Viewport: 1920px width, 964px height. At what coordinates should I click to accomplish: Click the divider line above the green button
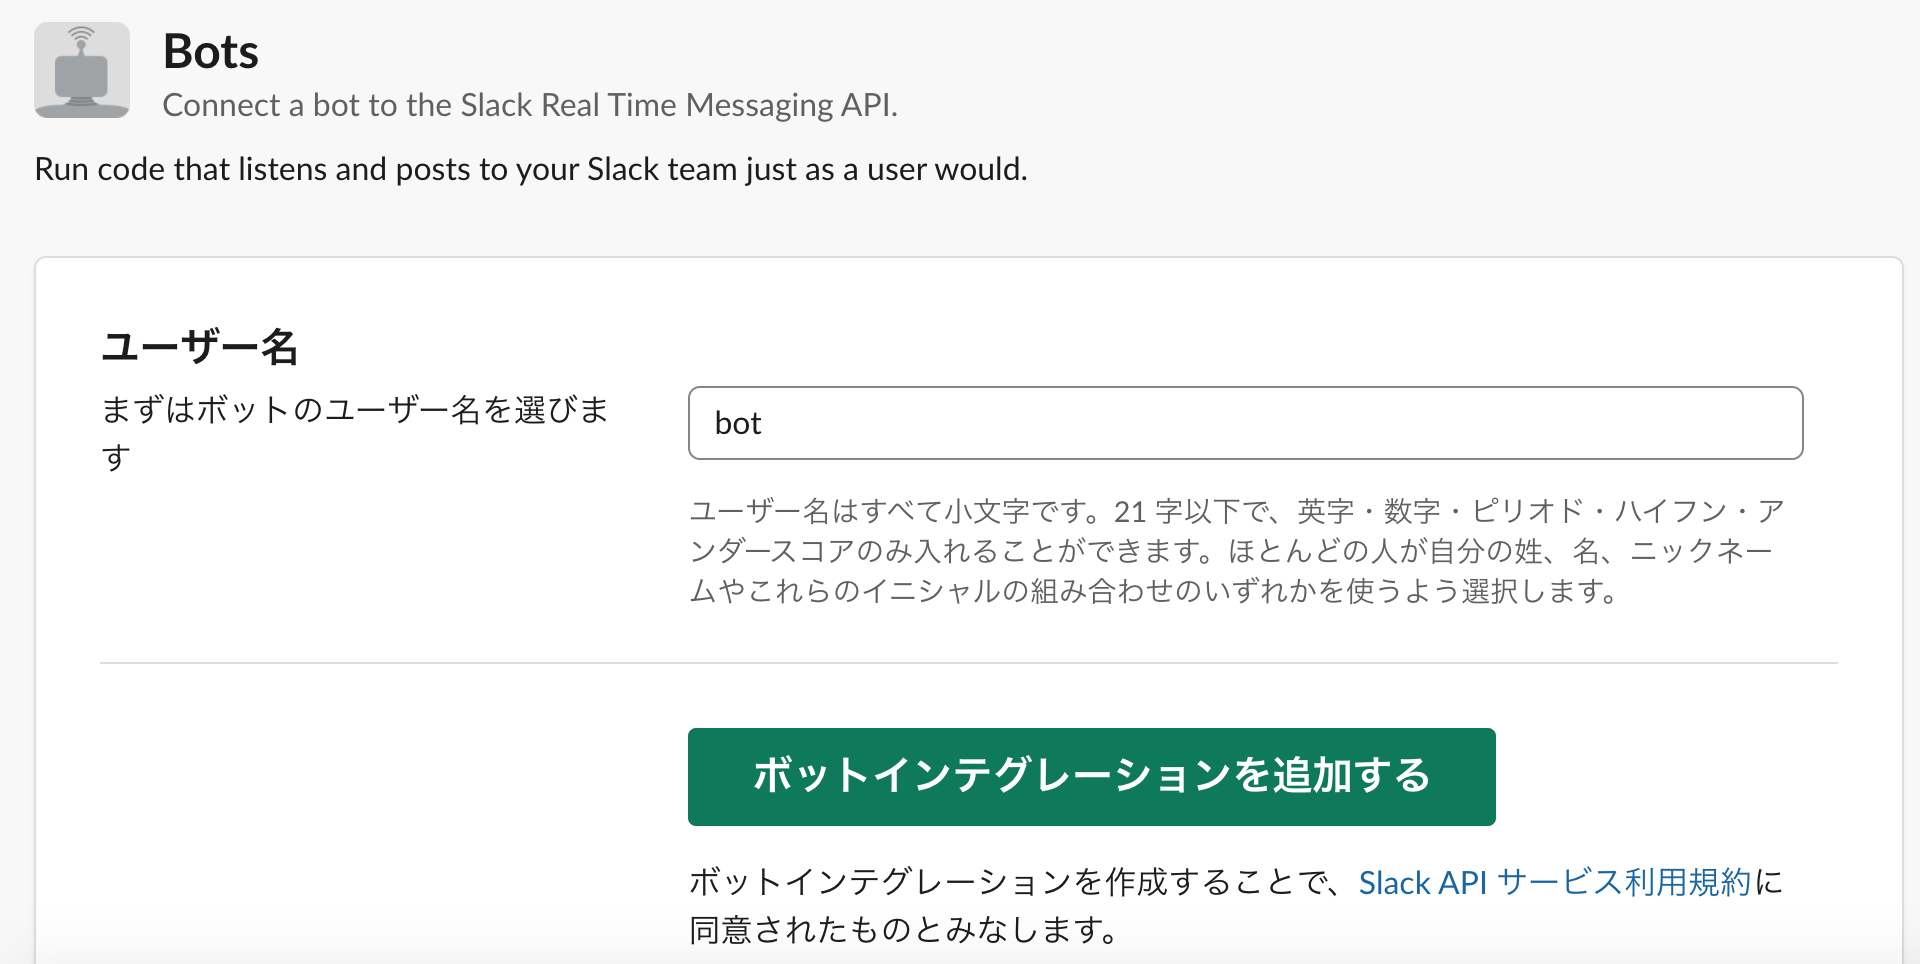click(x=968, y=663)
